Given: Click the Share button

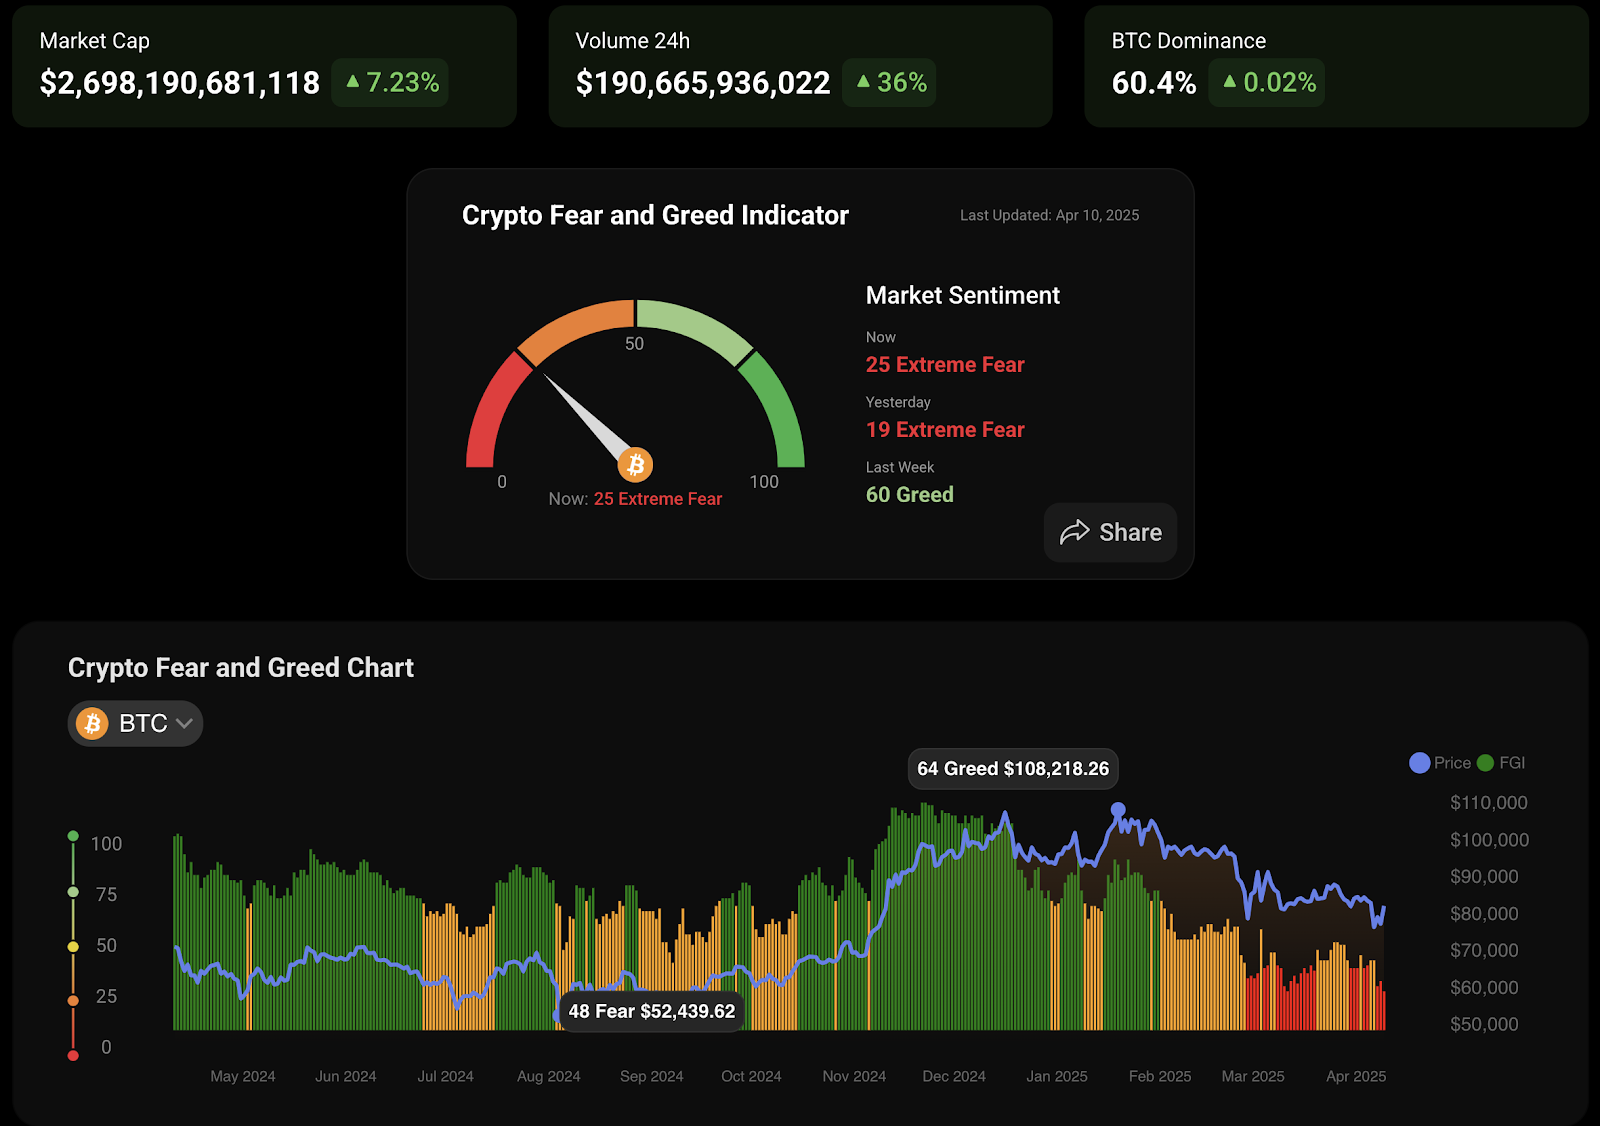Looking at the screenshot, I should click(1110, 532).
